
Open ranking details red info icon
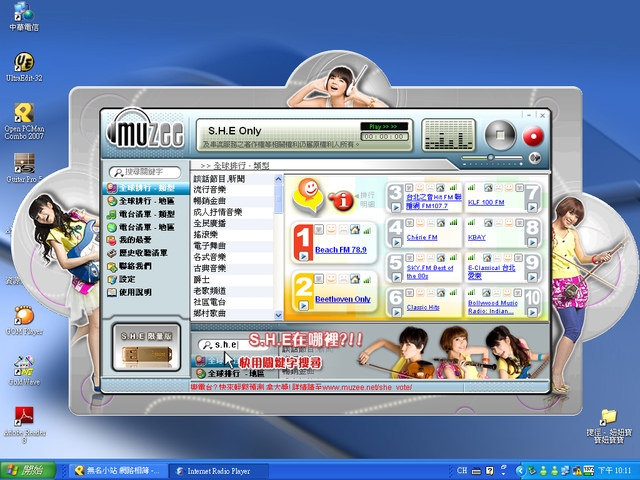click(x=342, y=201)
